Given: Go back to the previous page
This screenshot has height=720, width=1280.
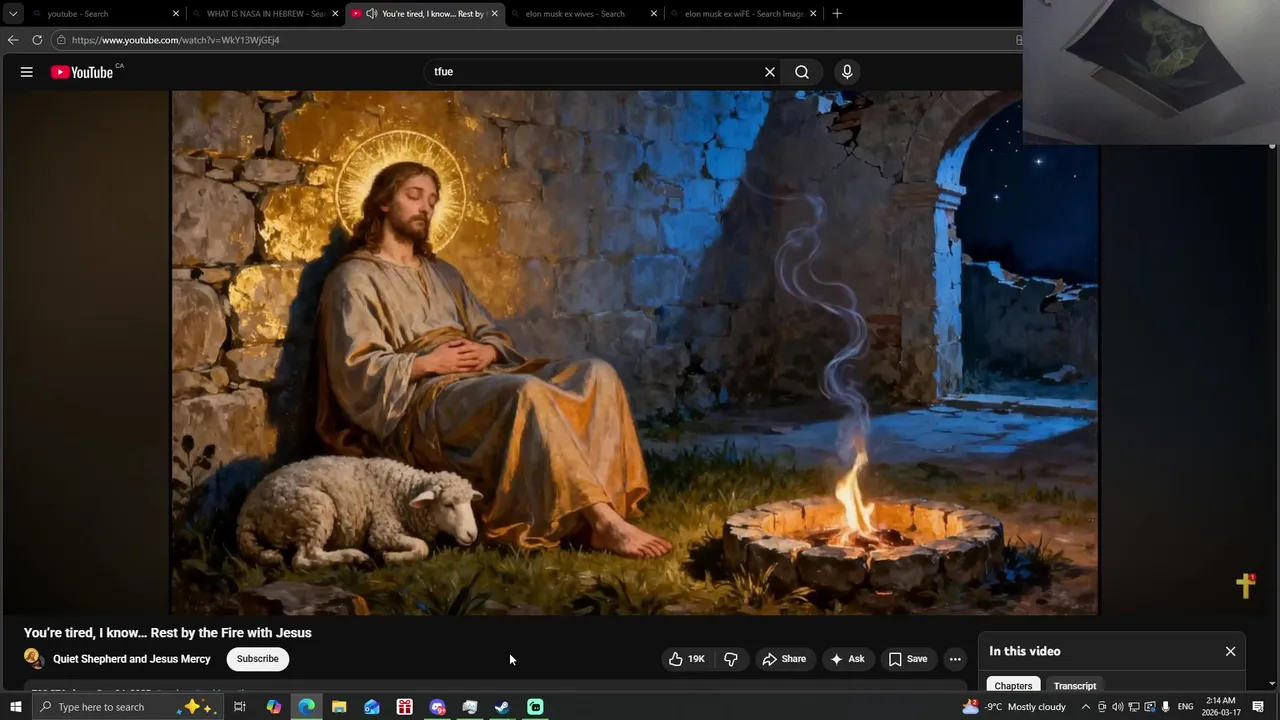Looking at the screenshot, I should click(x=13, y=40).
